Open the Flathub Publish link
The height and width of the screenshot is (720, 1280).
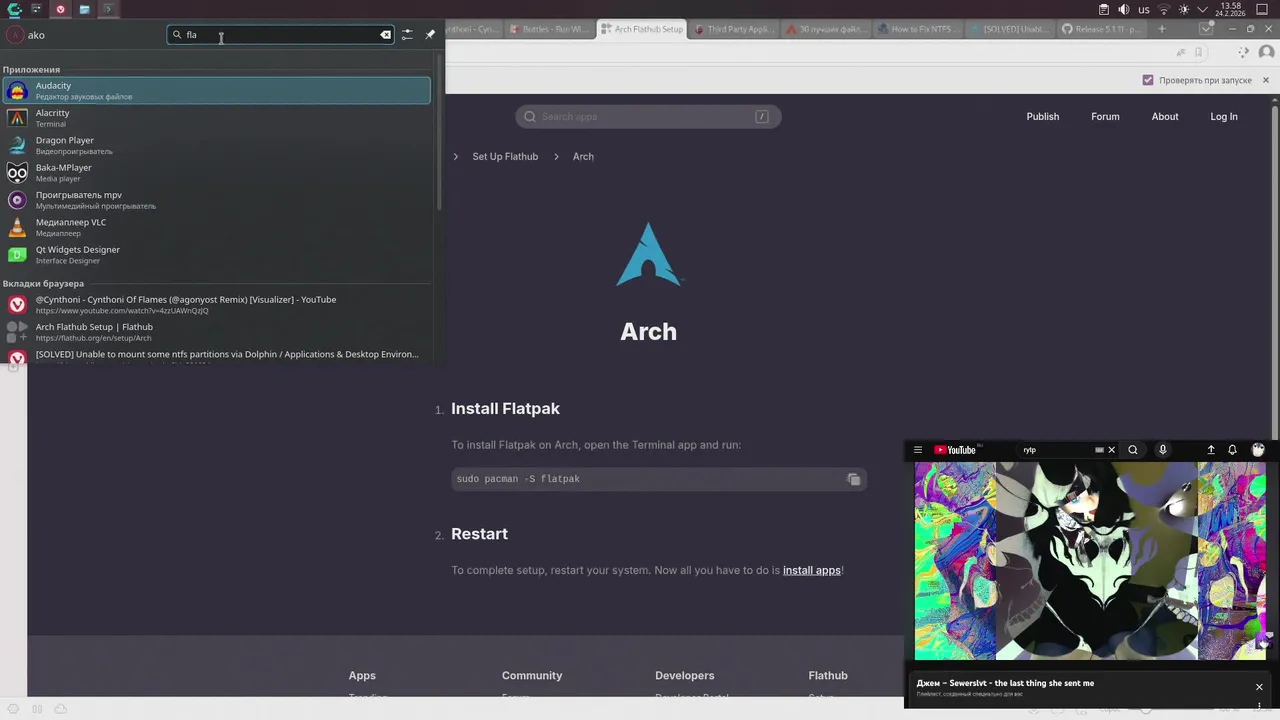pos(1042,117)
